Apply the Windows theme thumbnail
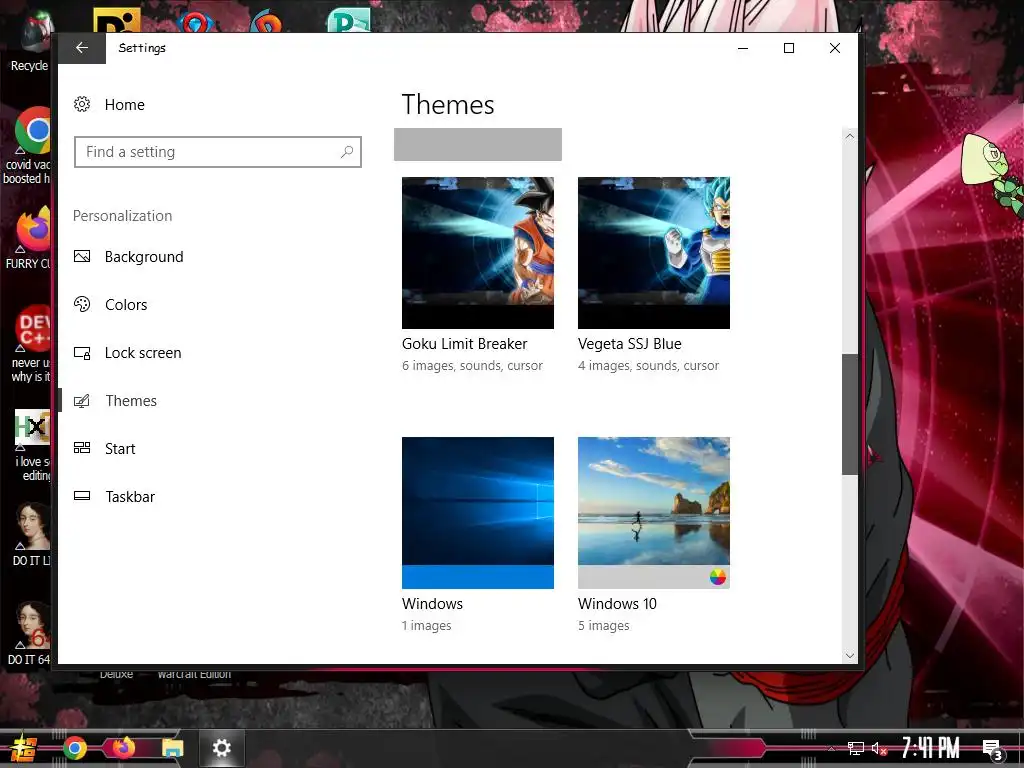 [477, 513]
